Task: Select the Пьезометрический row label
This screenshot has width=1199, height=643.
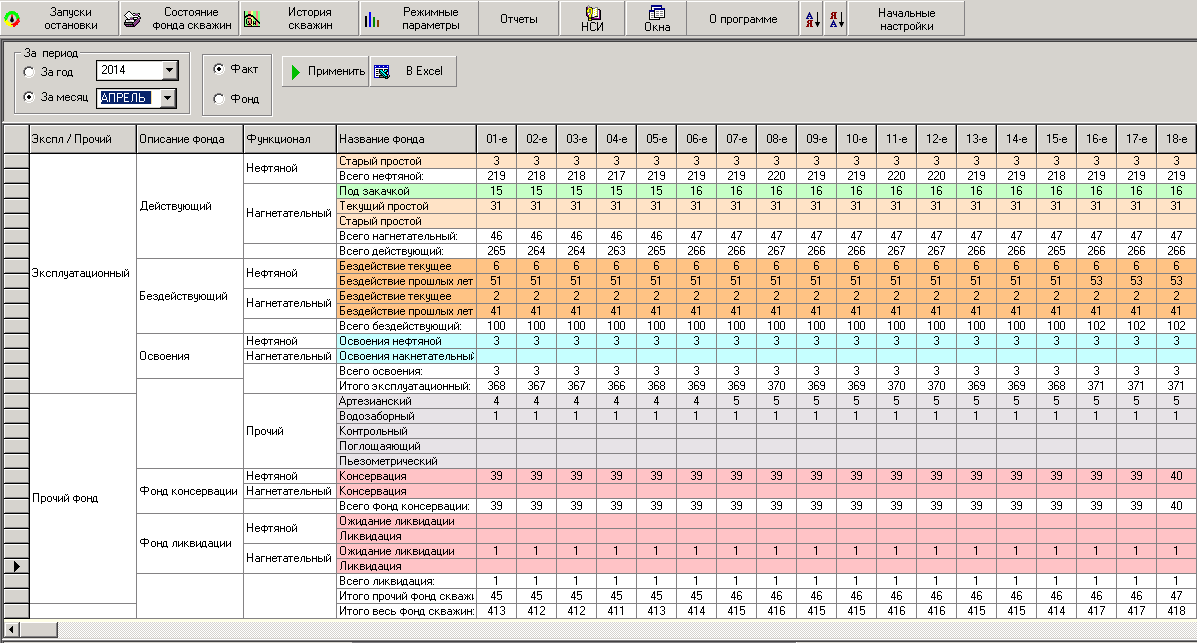Action: [406, 461]
